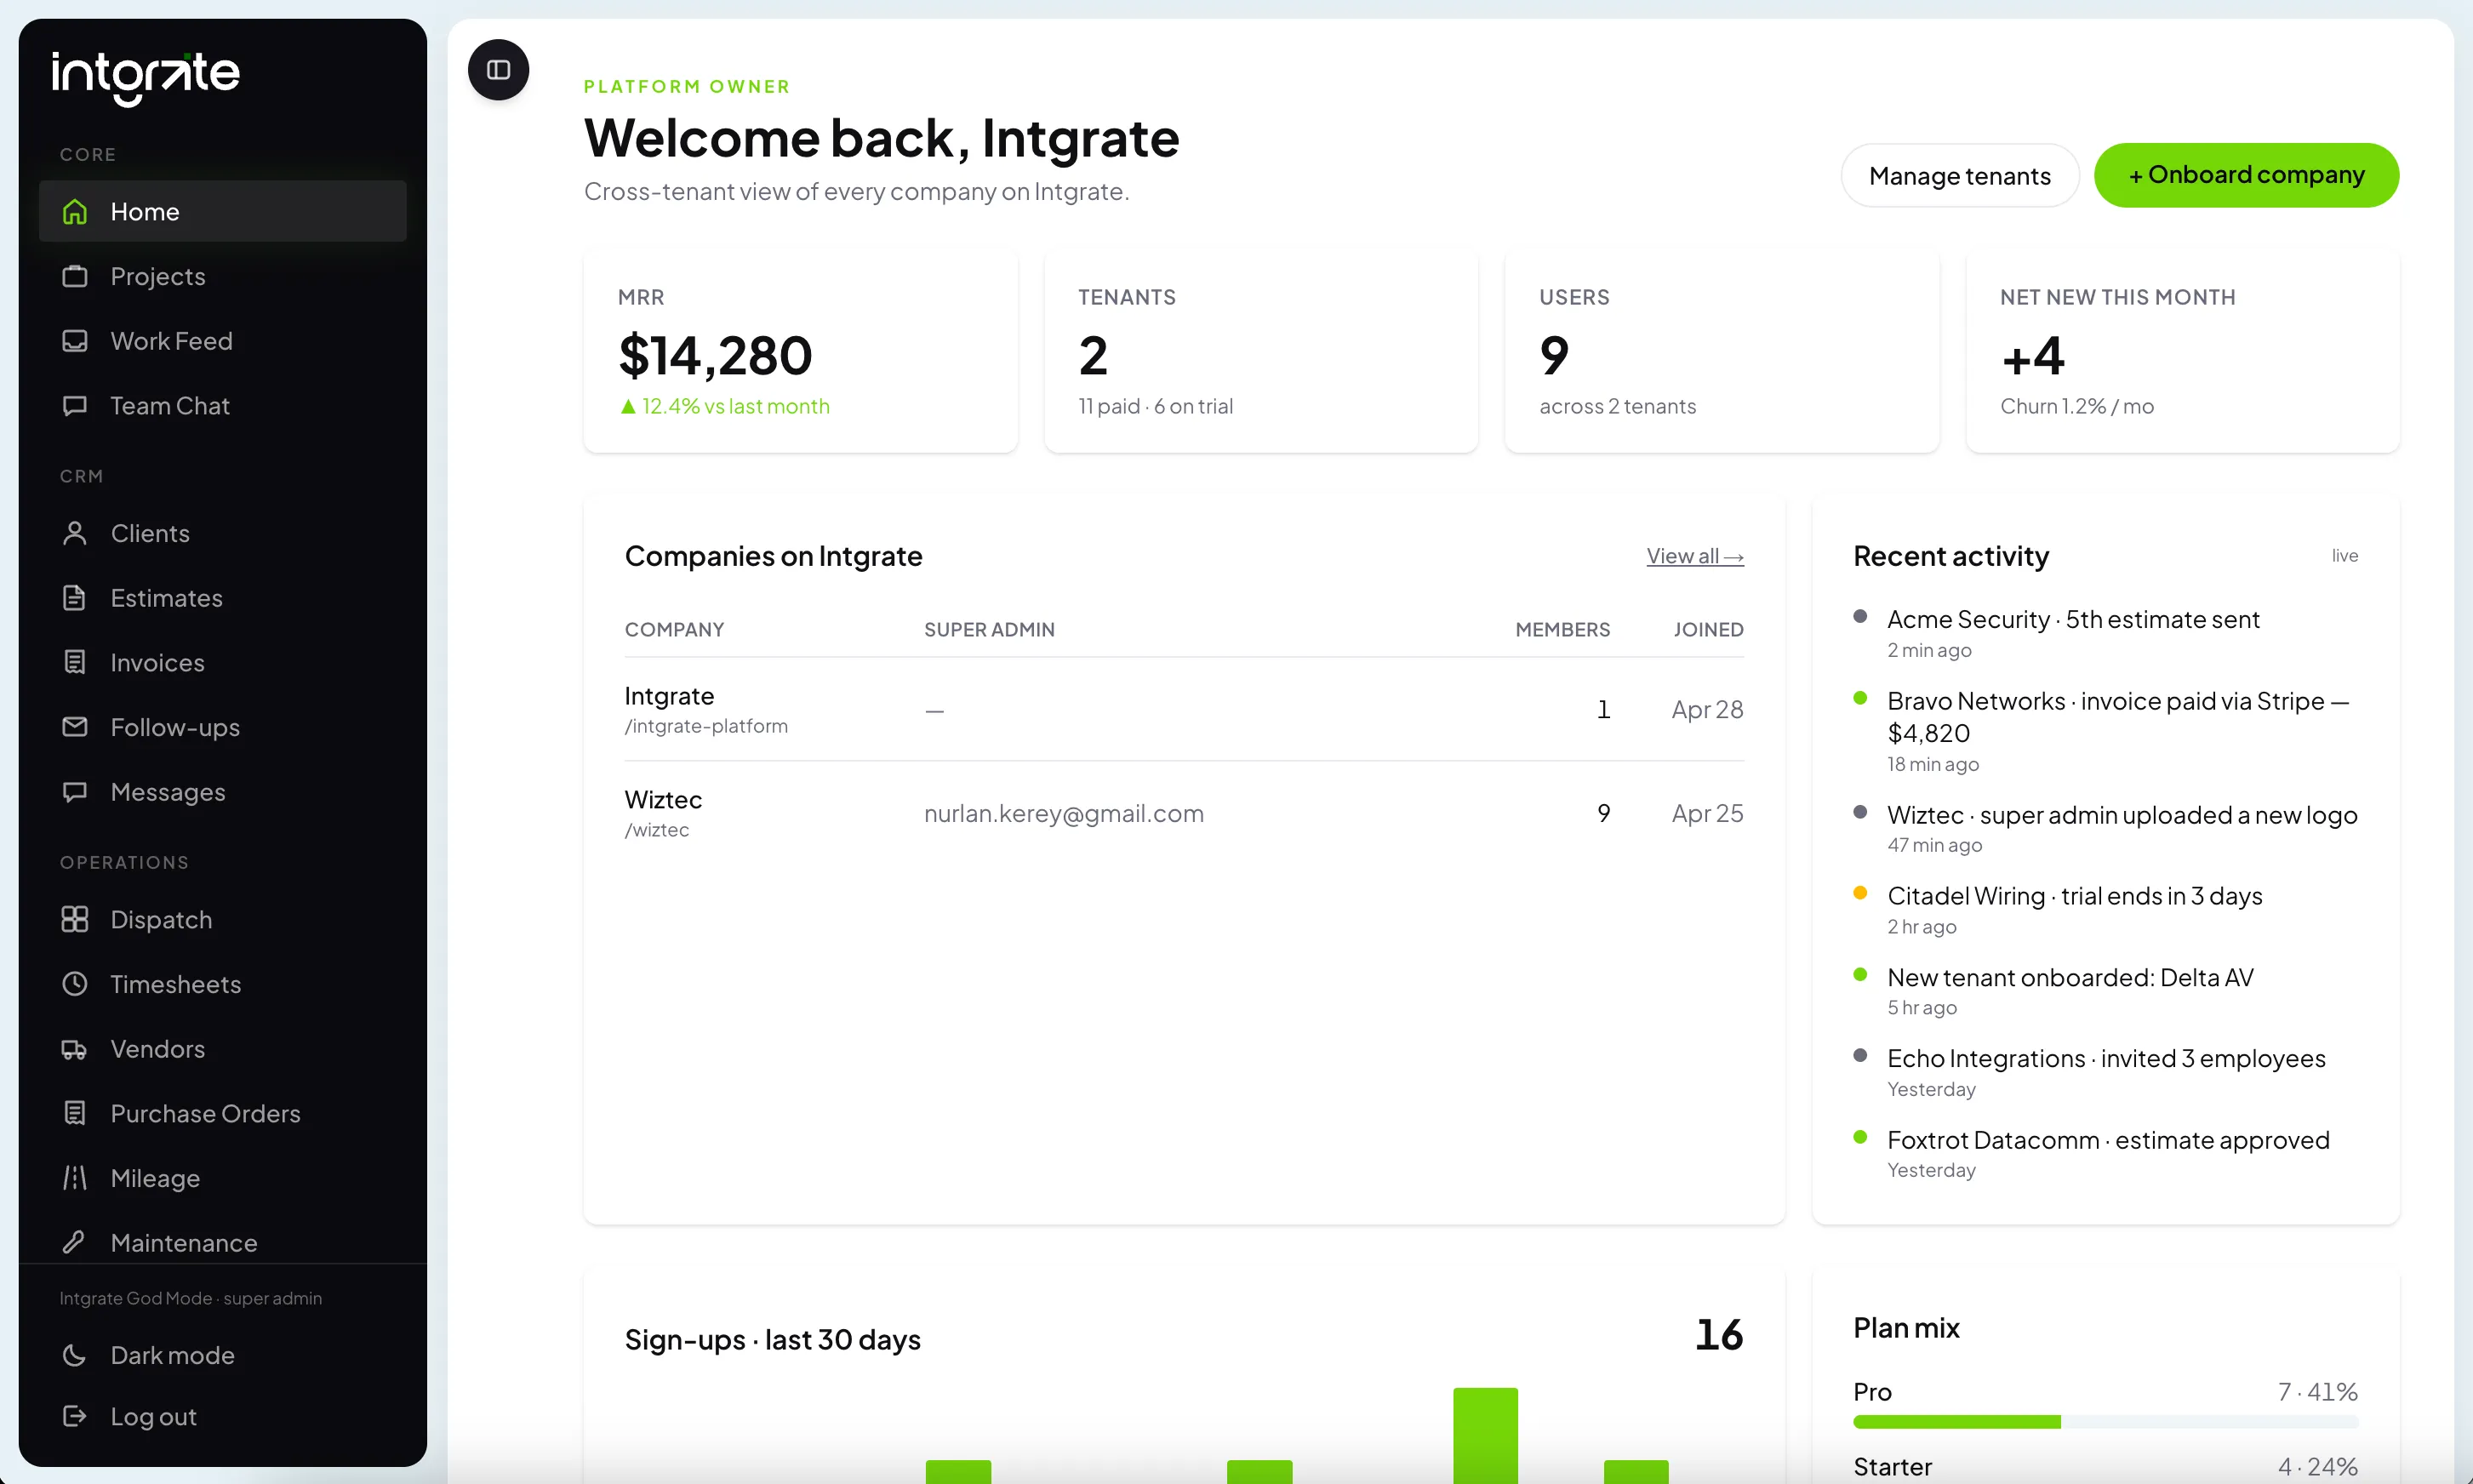Select the Dispatch grid icon
The height and width of the screenshot is (1484, 2473).
coord(75,919)
